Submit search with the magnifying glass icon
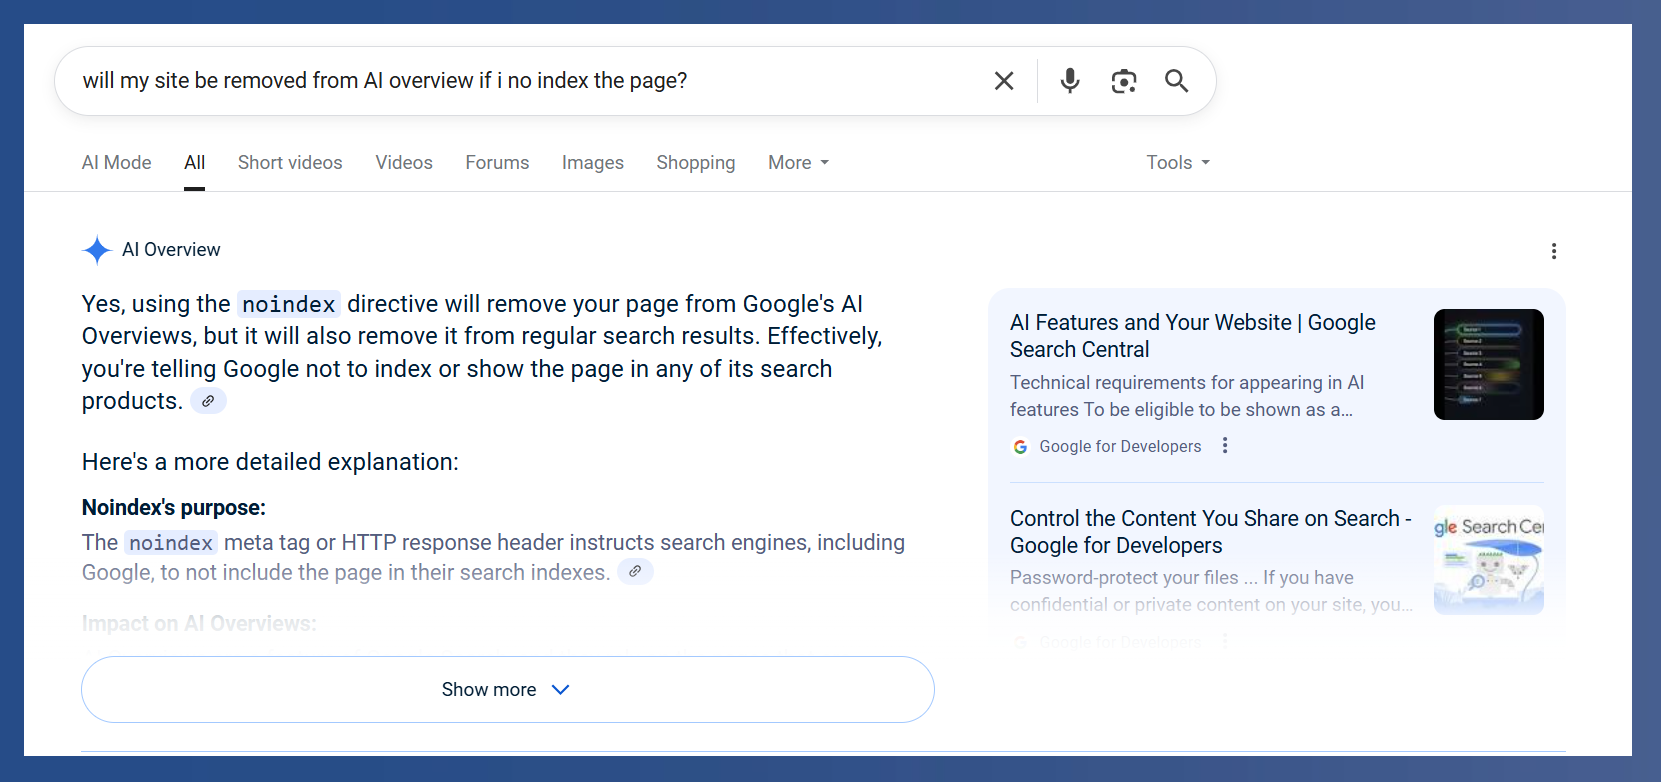This screenshot has height=782, width=1661. 1177,81
